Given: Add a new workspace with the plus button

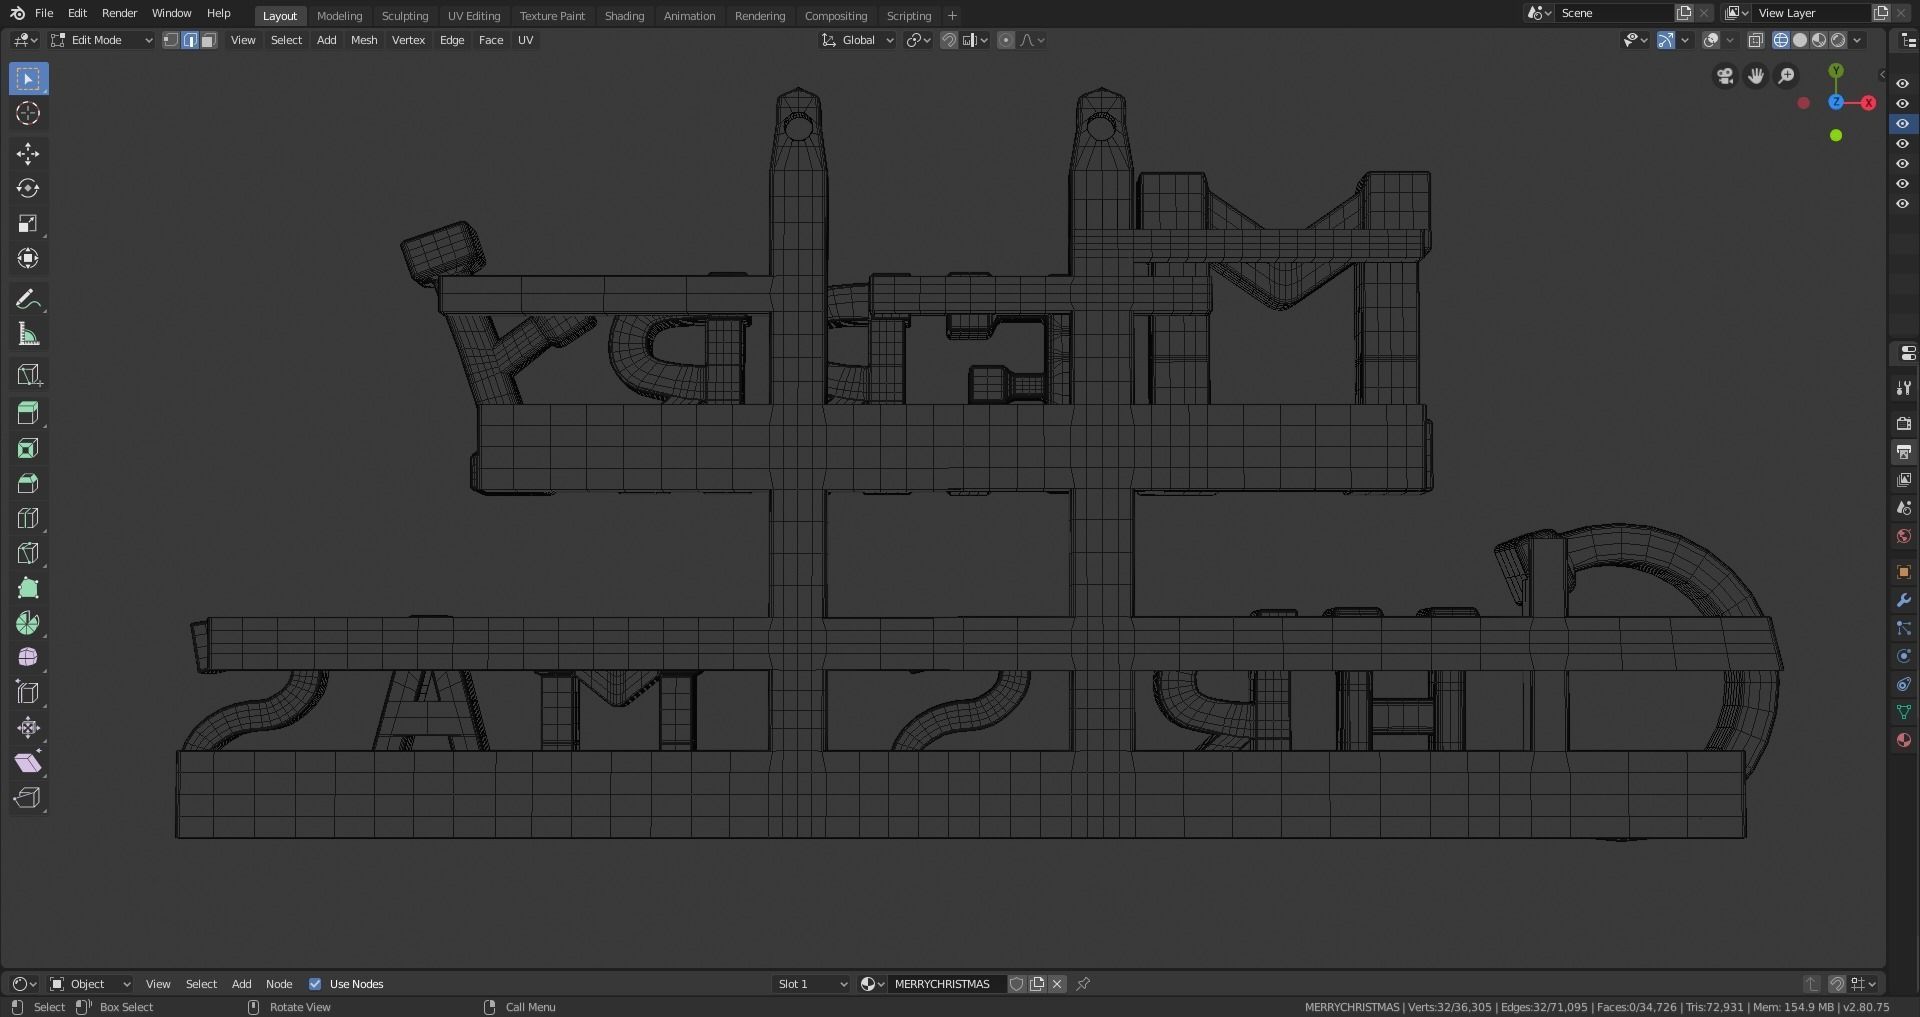Looking at the screenshot, I should tap(952, 16).
